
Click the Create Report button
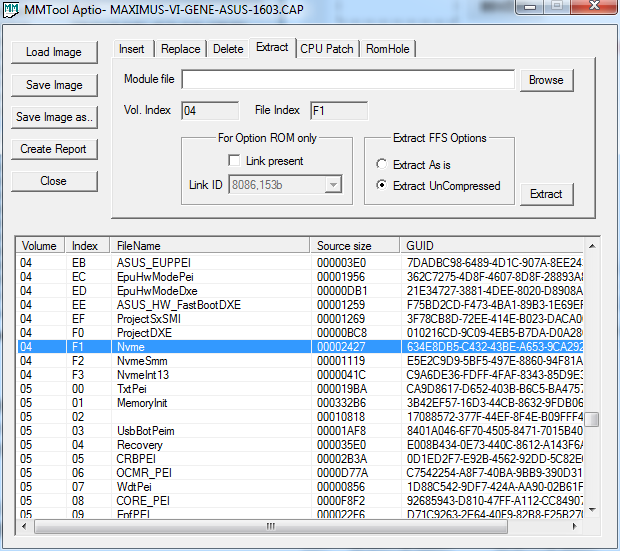pyautogui.click(x=54, y=149)
